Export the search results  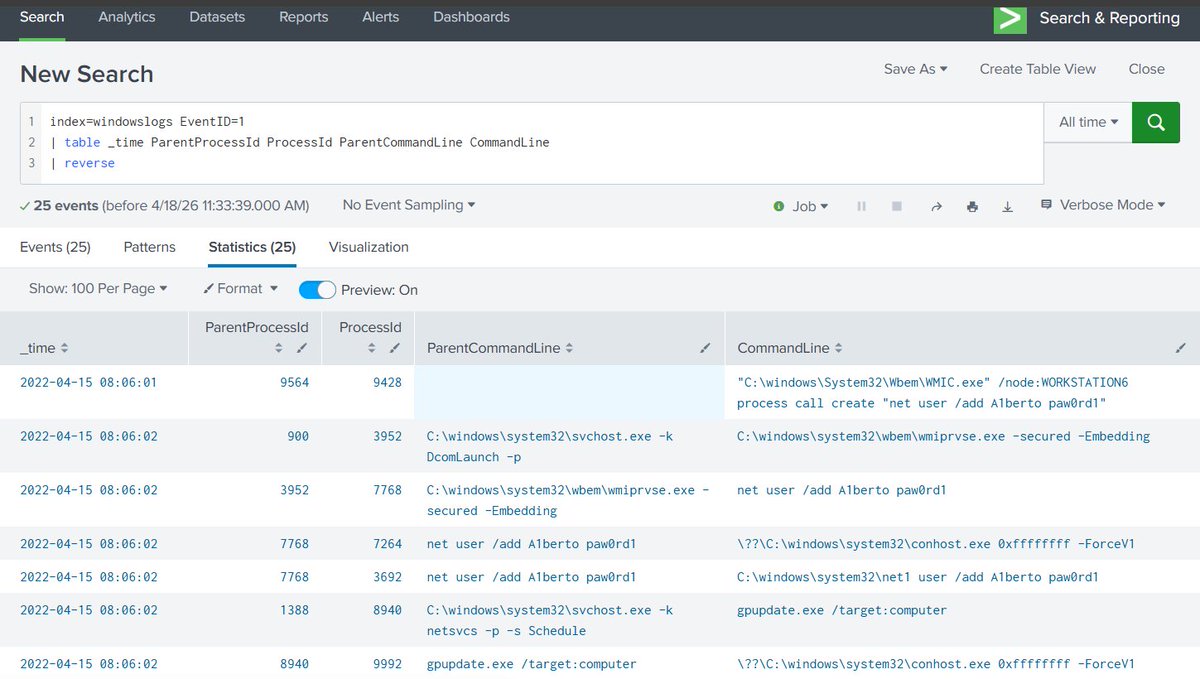(x=1007, y=206)
